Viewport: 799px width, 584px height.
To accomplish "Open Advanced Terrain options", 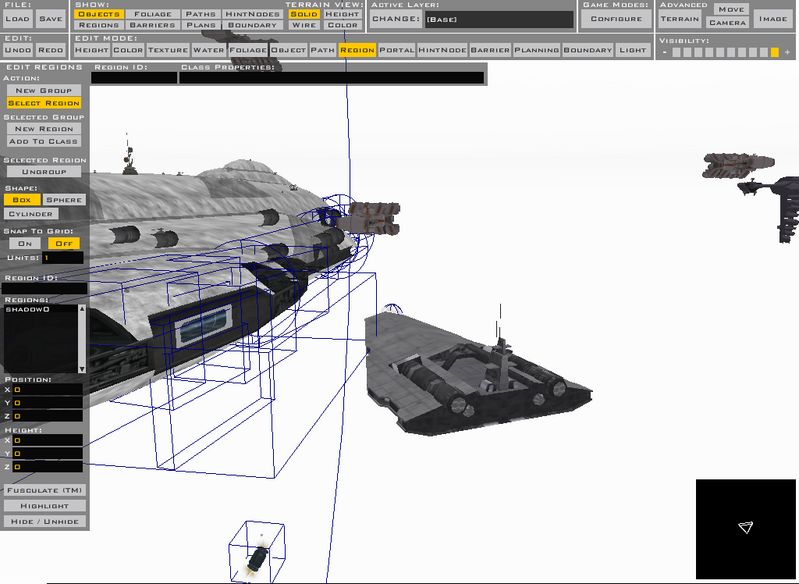I will [x=680, y=19].
